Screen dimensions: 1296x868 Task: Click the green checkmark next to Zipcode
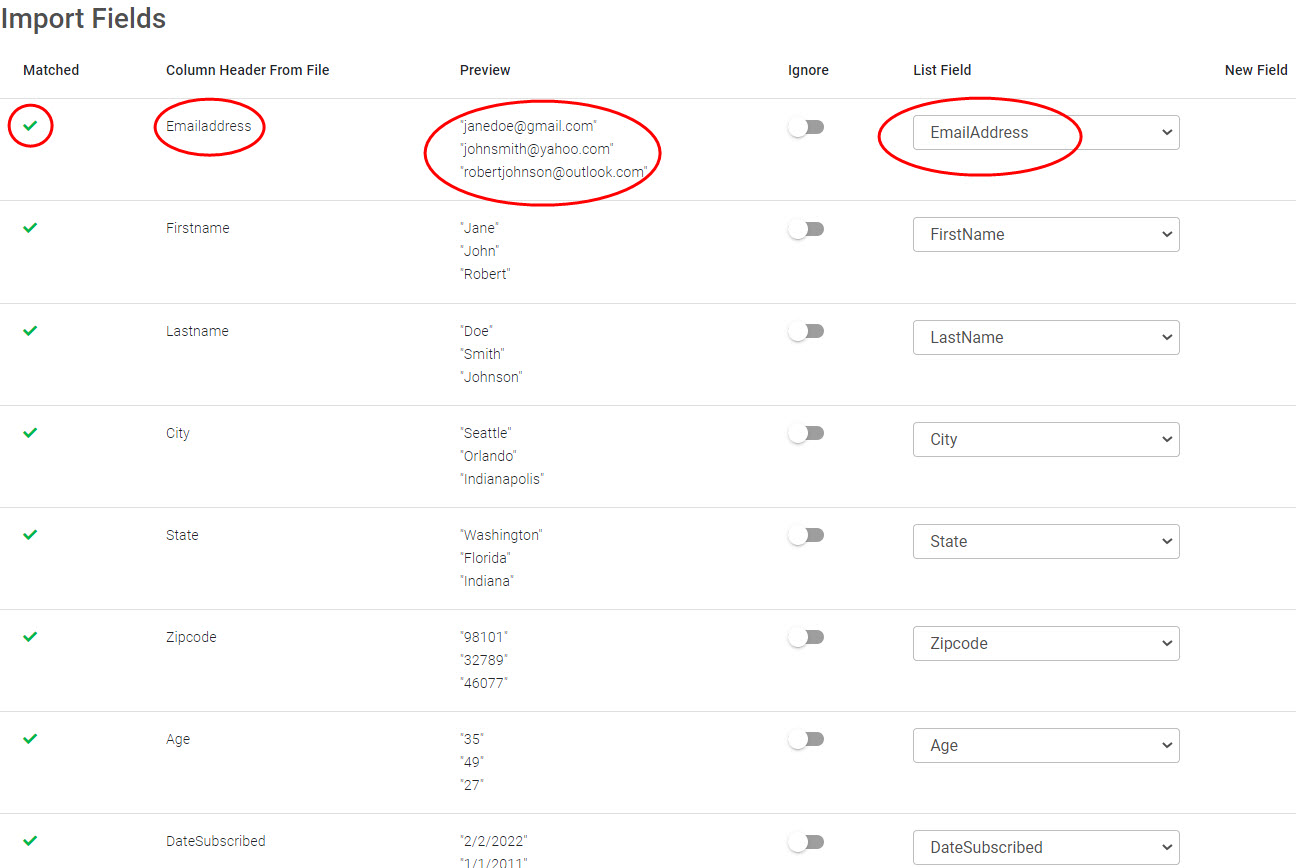[x=30, y=636]
